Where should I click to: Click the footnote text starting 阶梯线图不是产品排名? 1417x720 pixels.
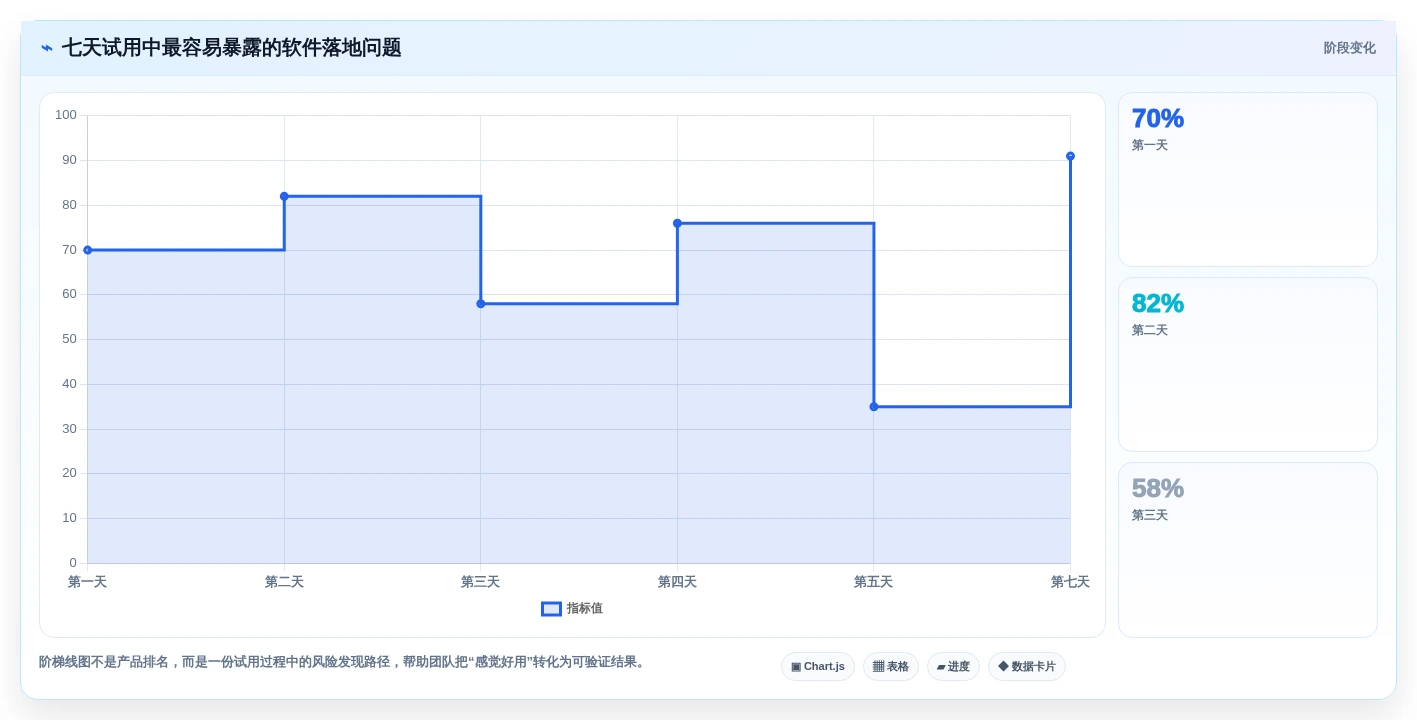(x=344, y=662)
